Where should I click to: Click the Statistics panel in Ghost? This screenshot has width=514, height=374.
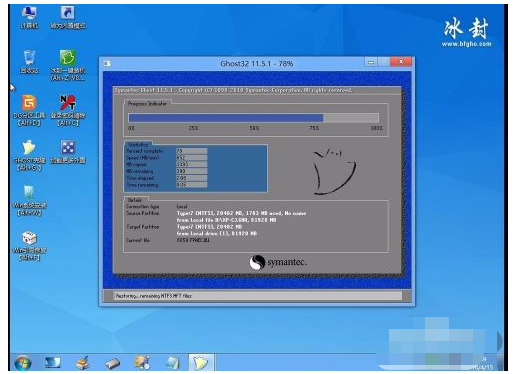[196, 168]
